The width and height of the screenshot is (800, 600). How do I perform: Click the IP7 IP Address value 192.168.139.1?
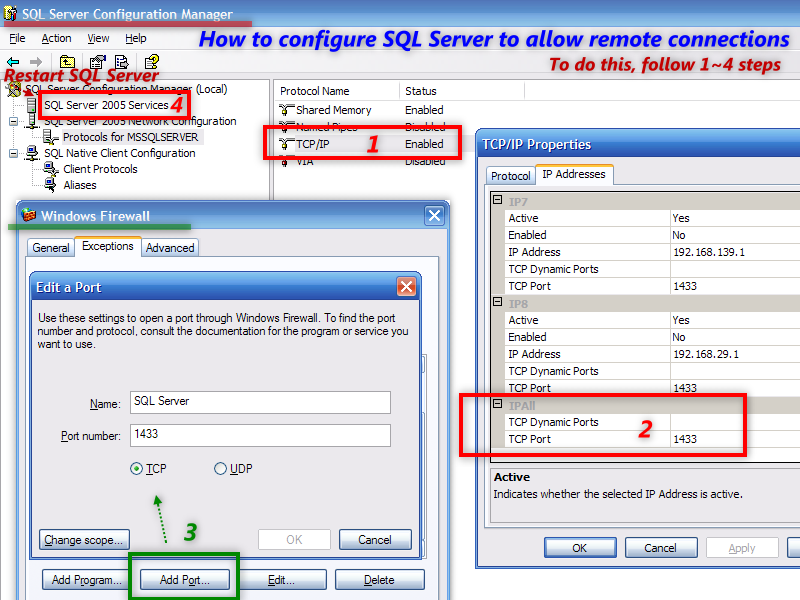tap(709, 252)
